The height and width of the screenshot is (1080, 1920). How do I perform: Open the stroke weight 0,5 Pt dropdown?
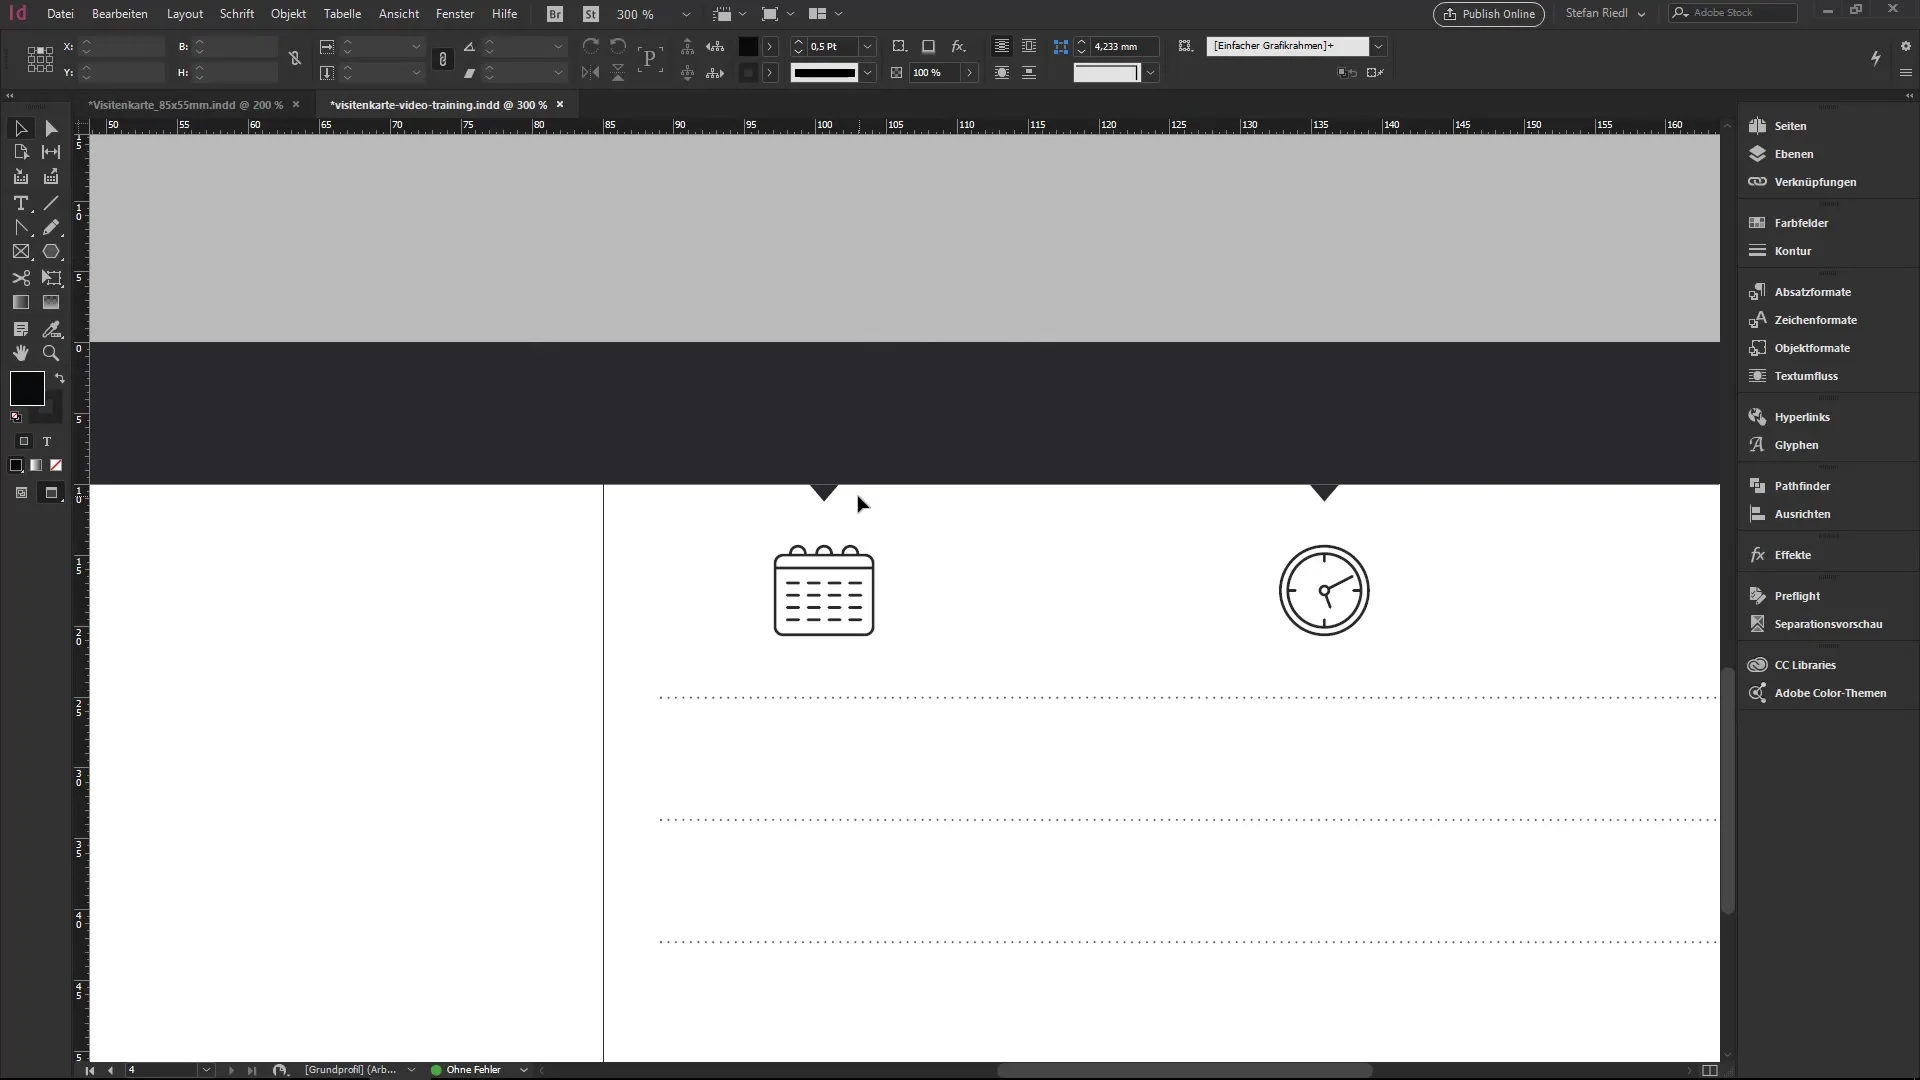click(x=868, y=46)
